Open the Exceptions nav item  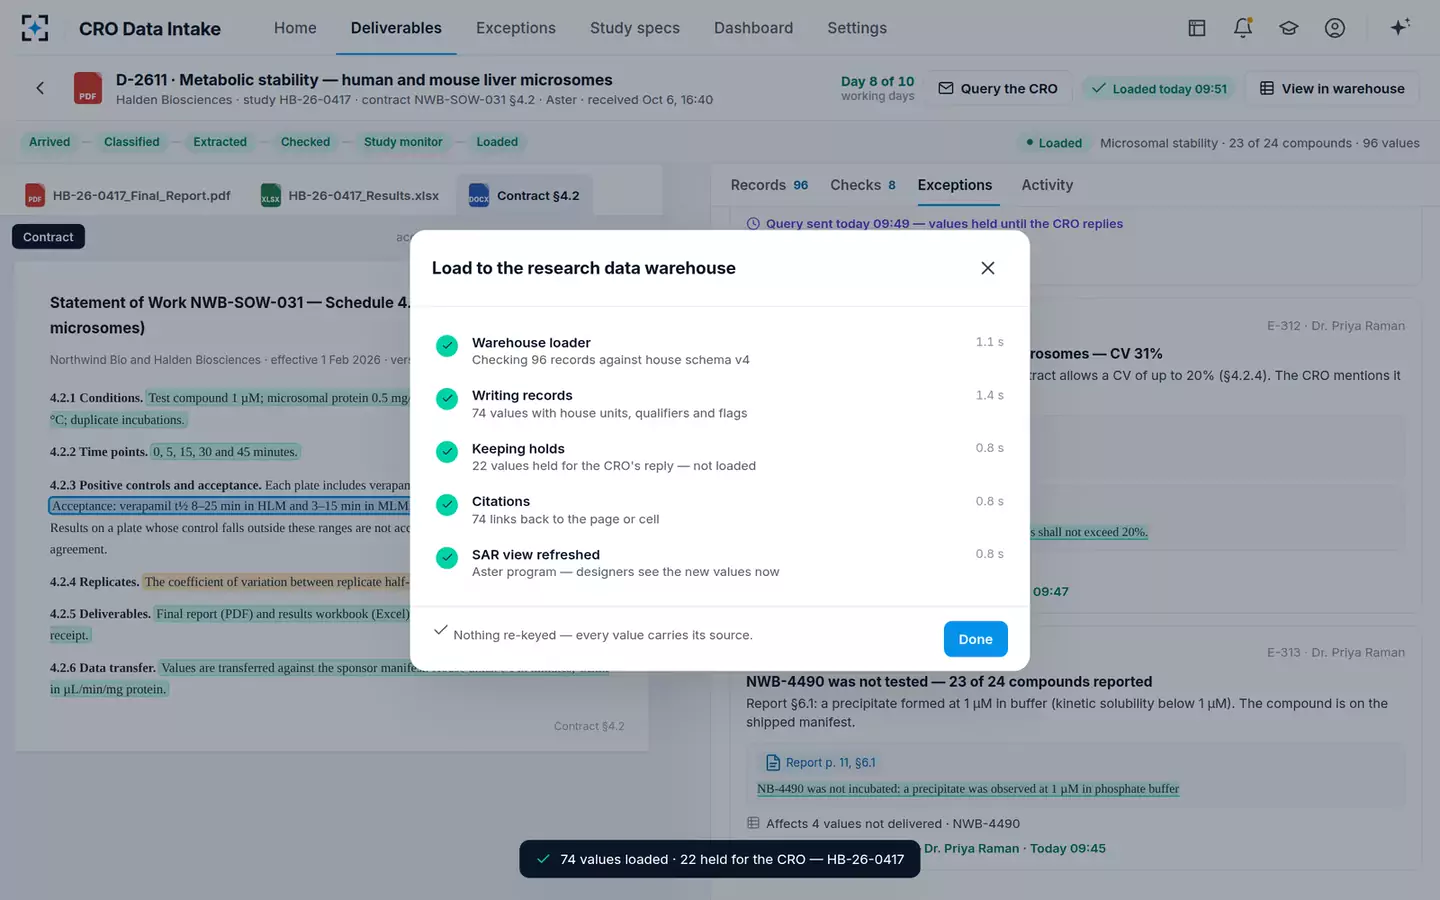tap(516, 28)
